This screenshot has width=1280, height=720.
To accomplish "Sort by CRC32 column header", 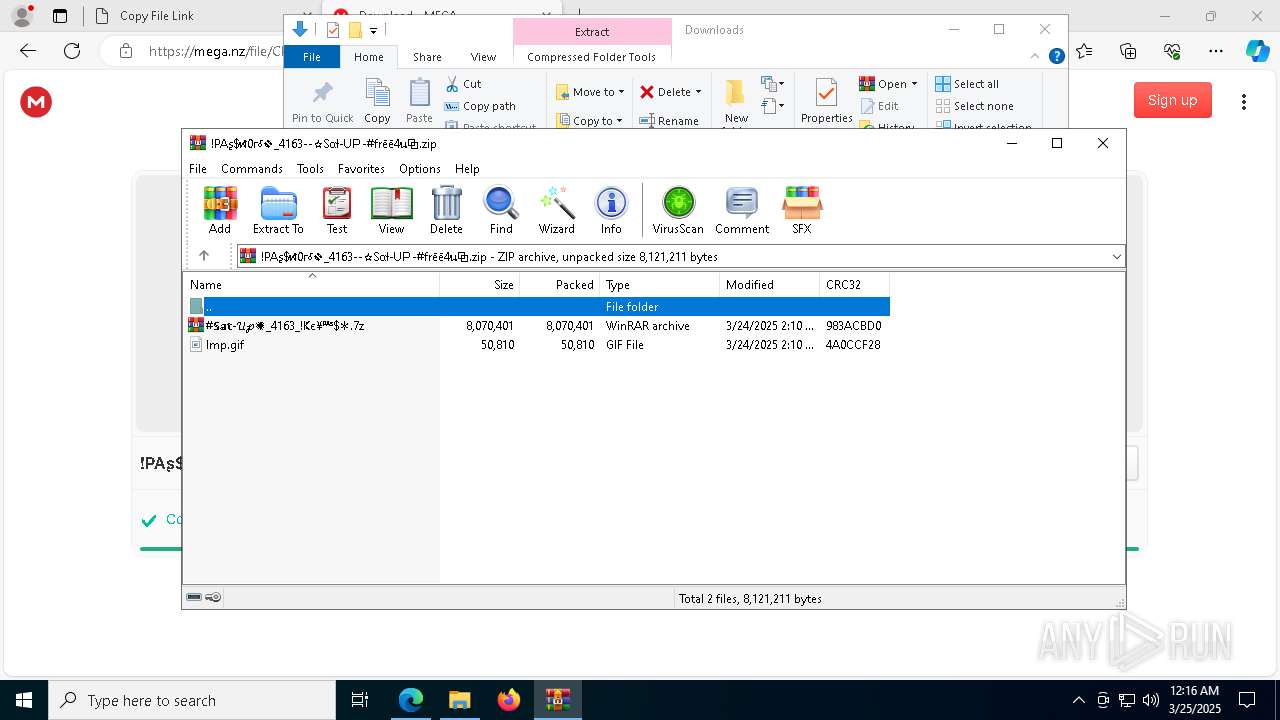I will click(x=855, y=285).
